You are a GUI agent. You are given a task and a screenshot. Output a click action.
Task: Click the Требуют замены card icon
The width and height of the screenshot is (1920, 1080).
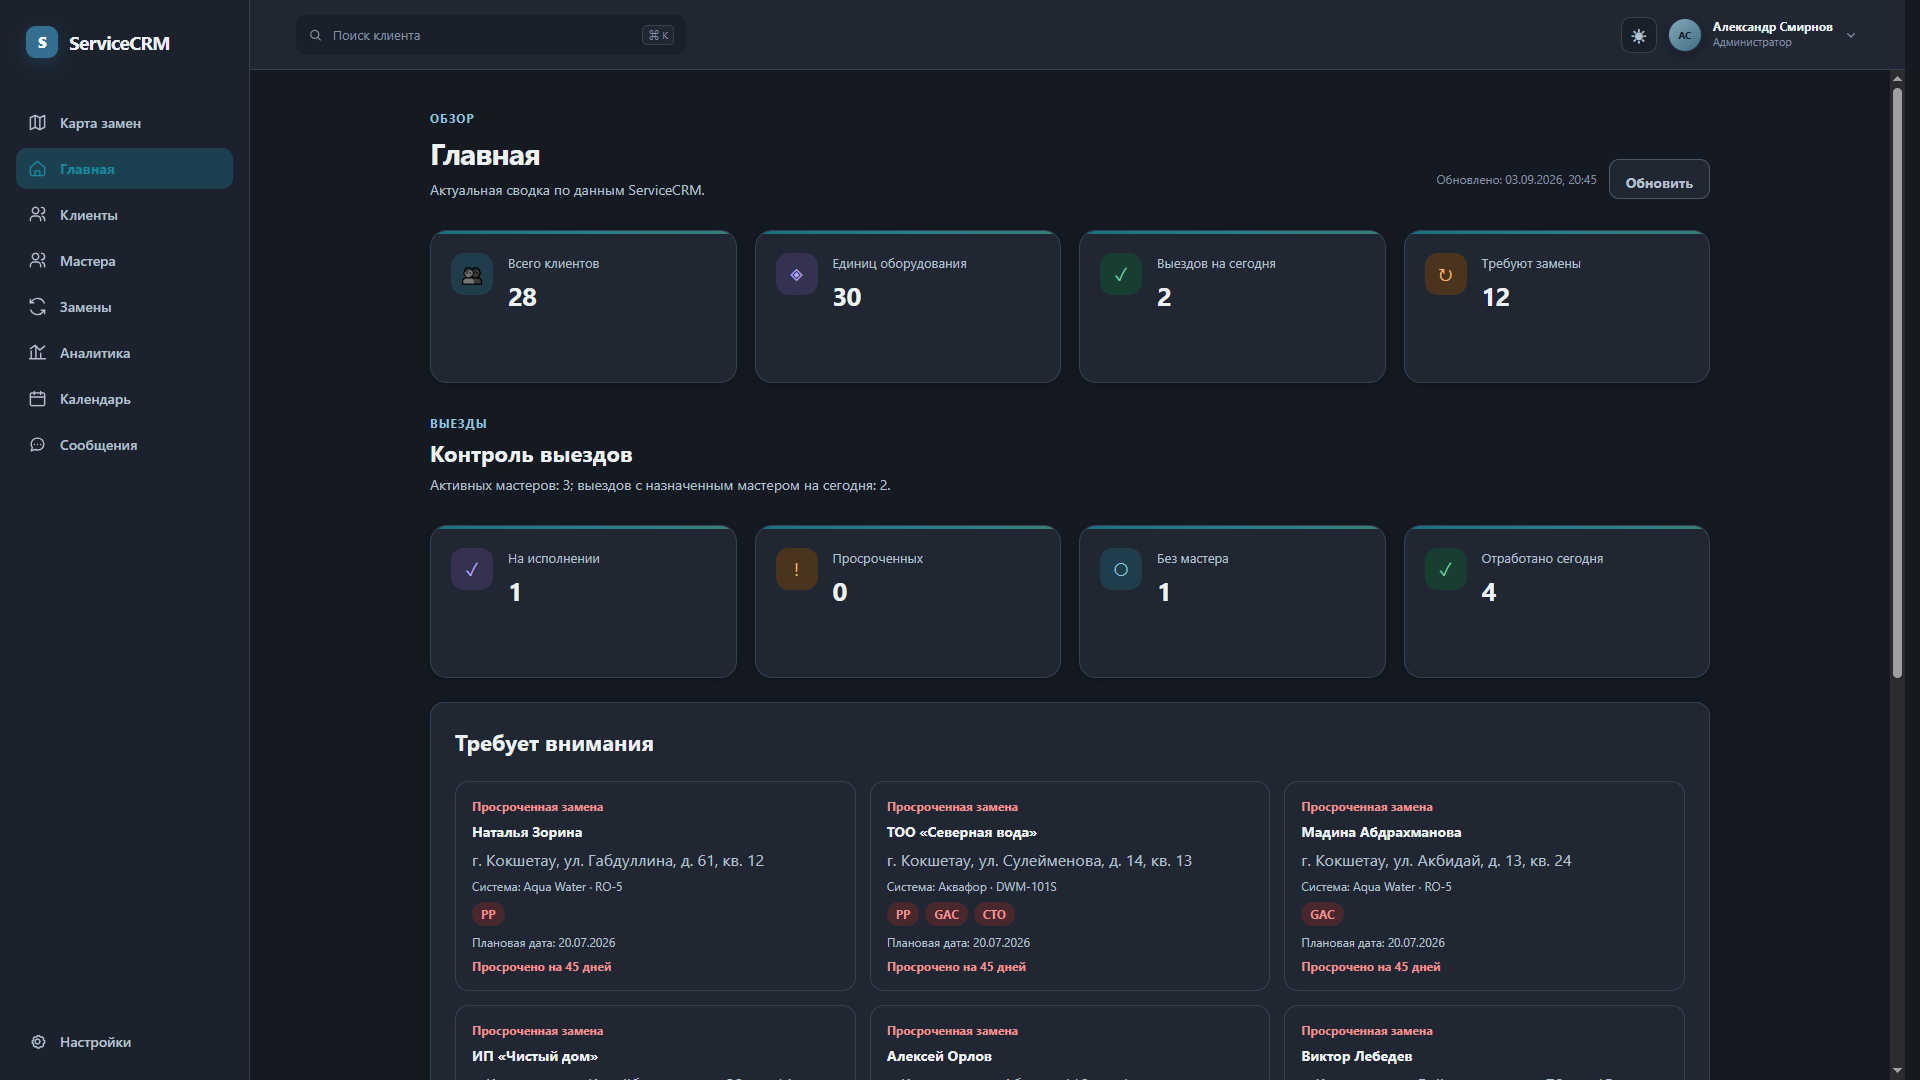(1446, 274)
